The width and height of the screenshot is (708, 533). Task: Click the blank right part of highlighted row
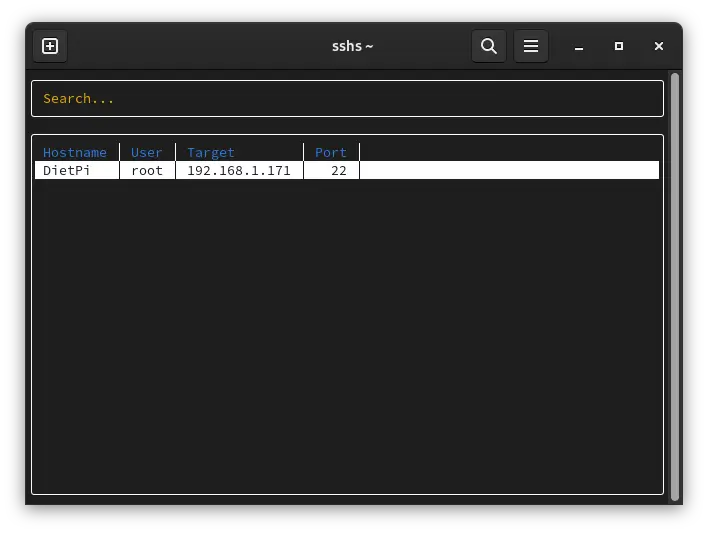(x=508, y=171)
